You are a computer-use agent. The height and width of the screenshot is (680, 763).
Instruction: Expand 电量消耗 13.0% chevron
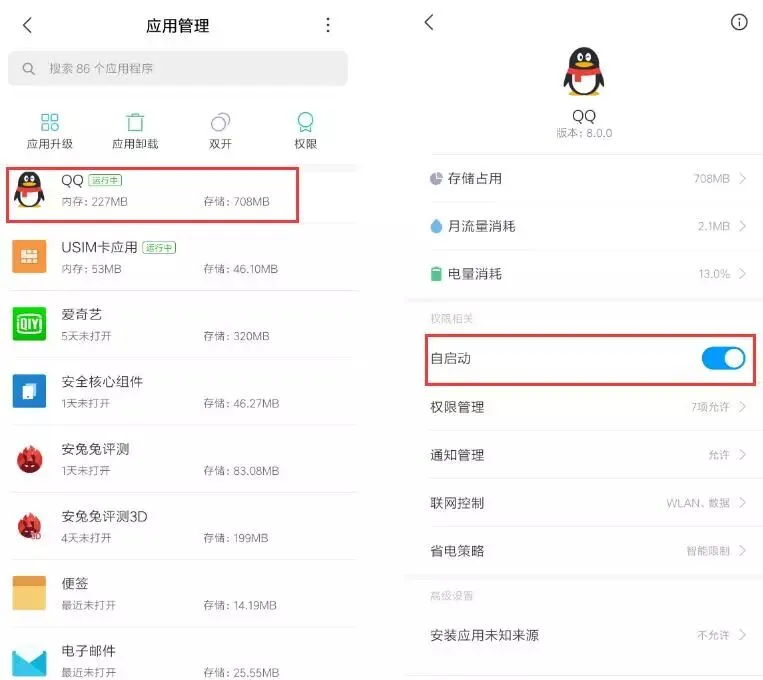coord(742,274)
